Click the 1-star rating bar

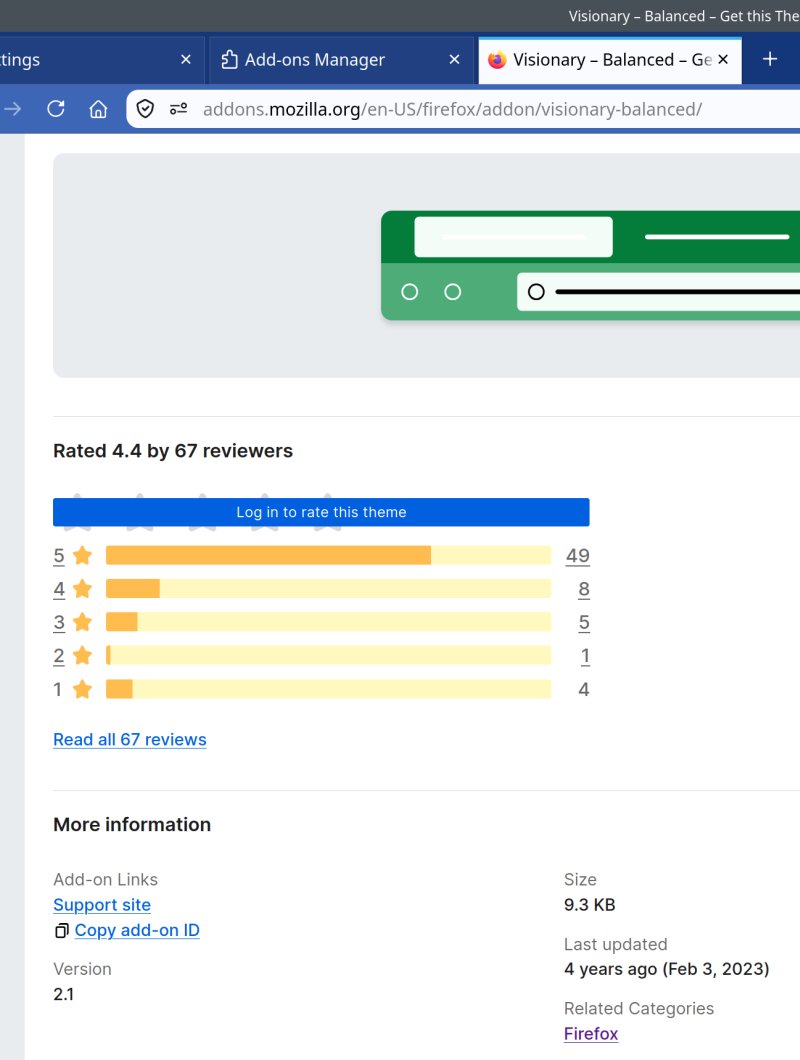coord(329,690)
